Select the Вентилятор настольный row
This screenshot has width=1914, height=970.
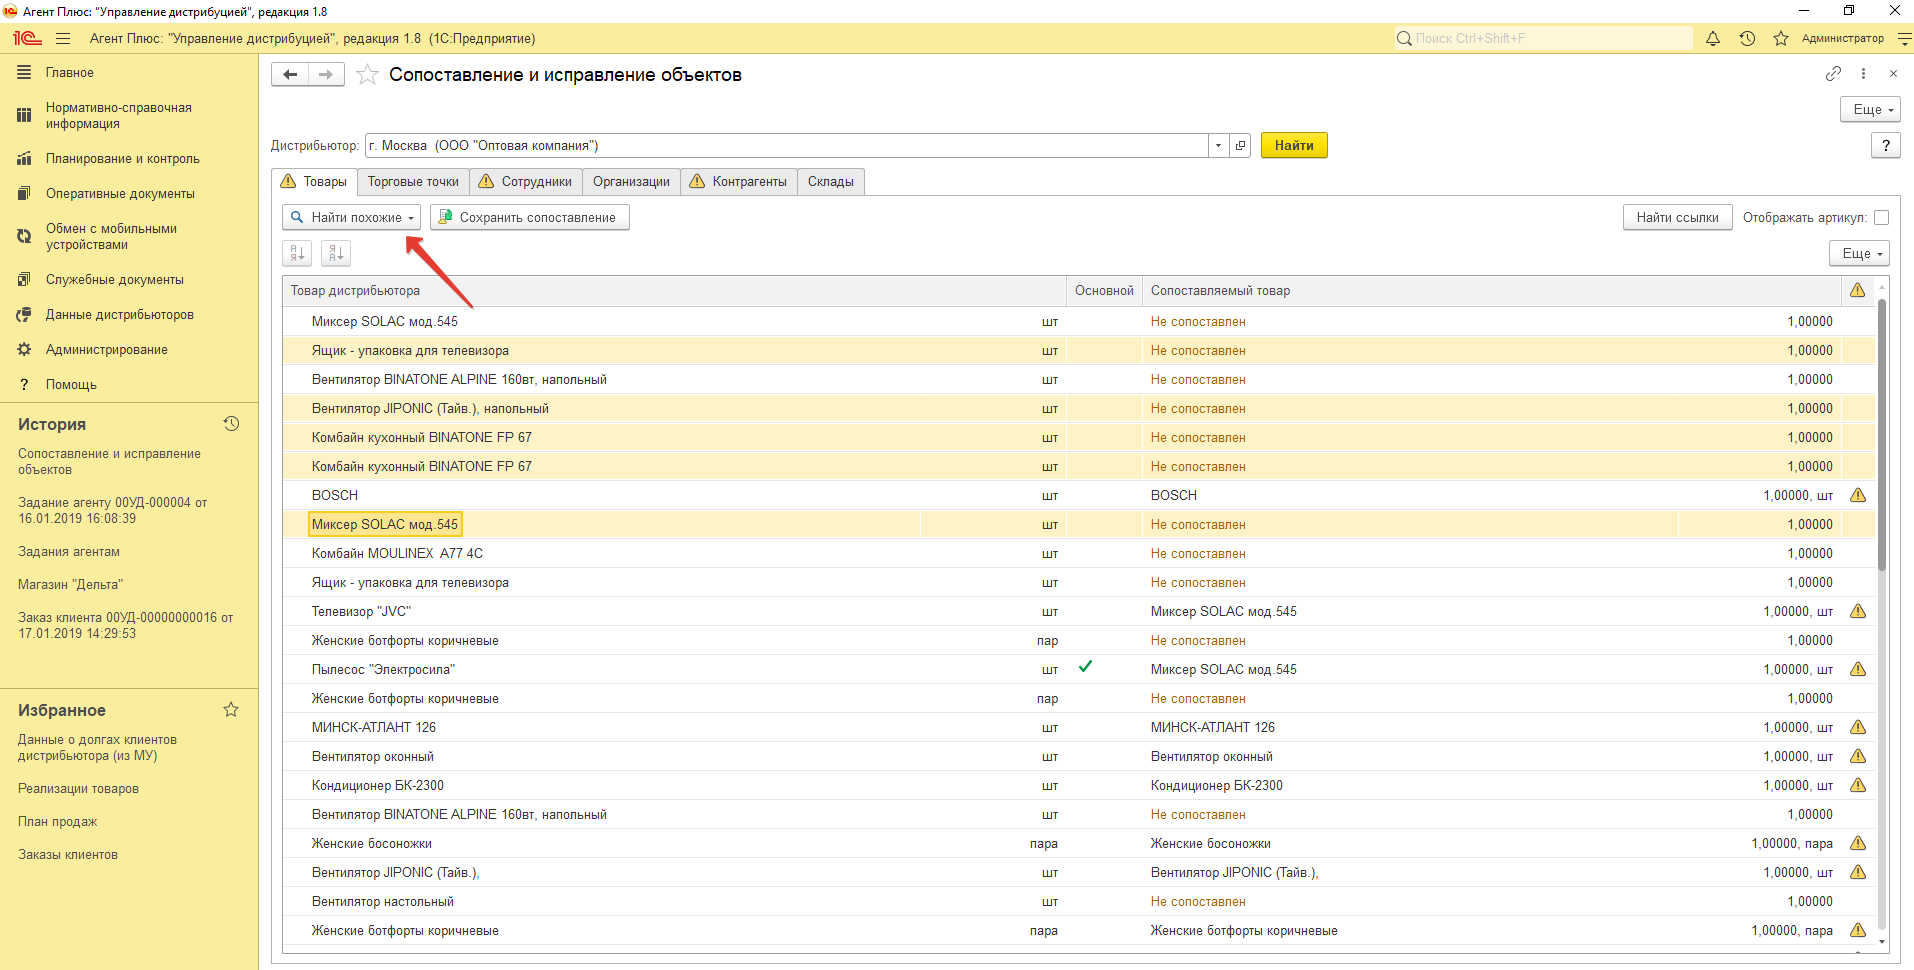(1078, 901)
